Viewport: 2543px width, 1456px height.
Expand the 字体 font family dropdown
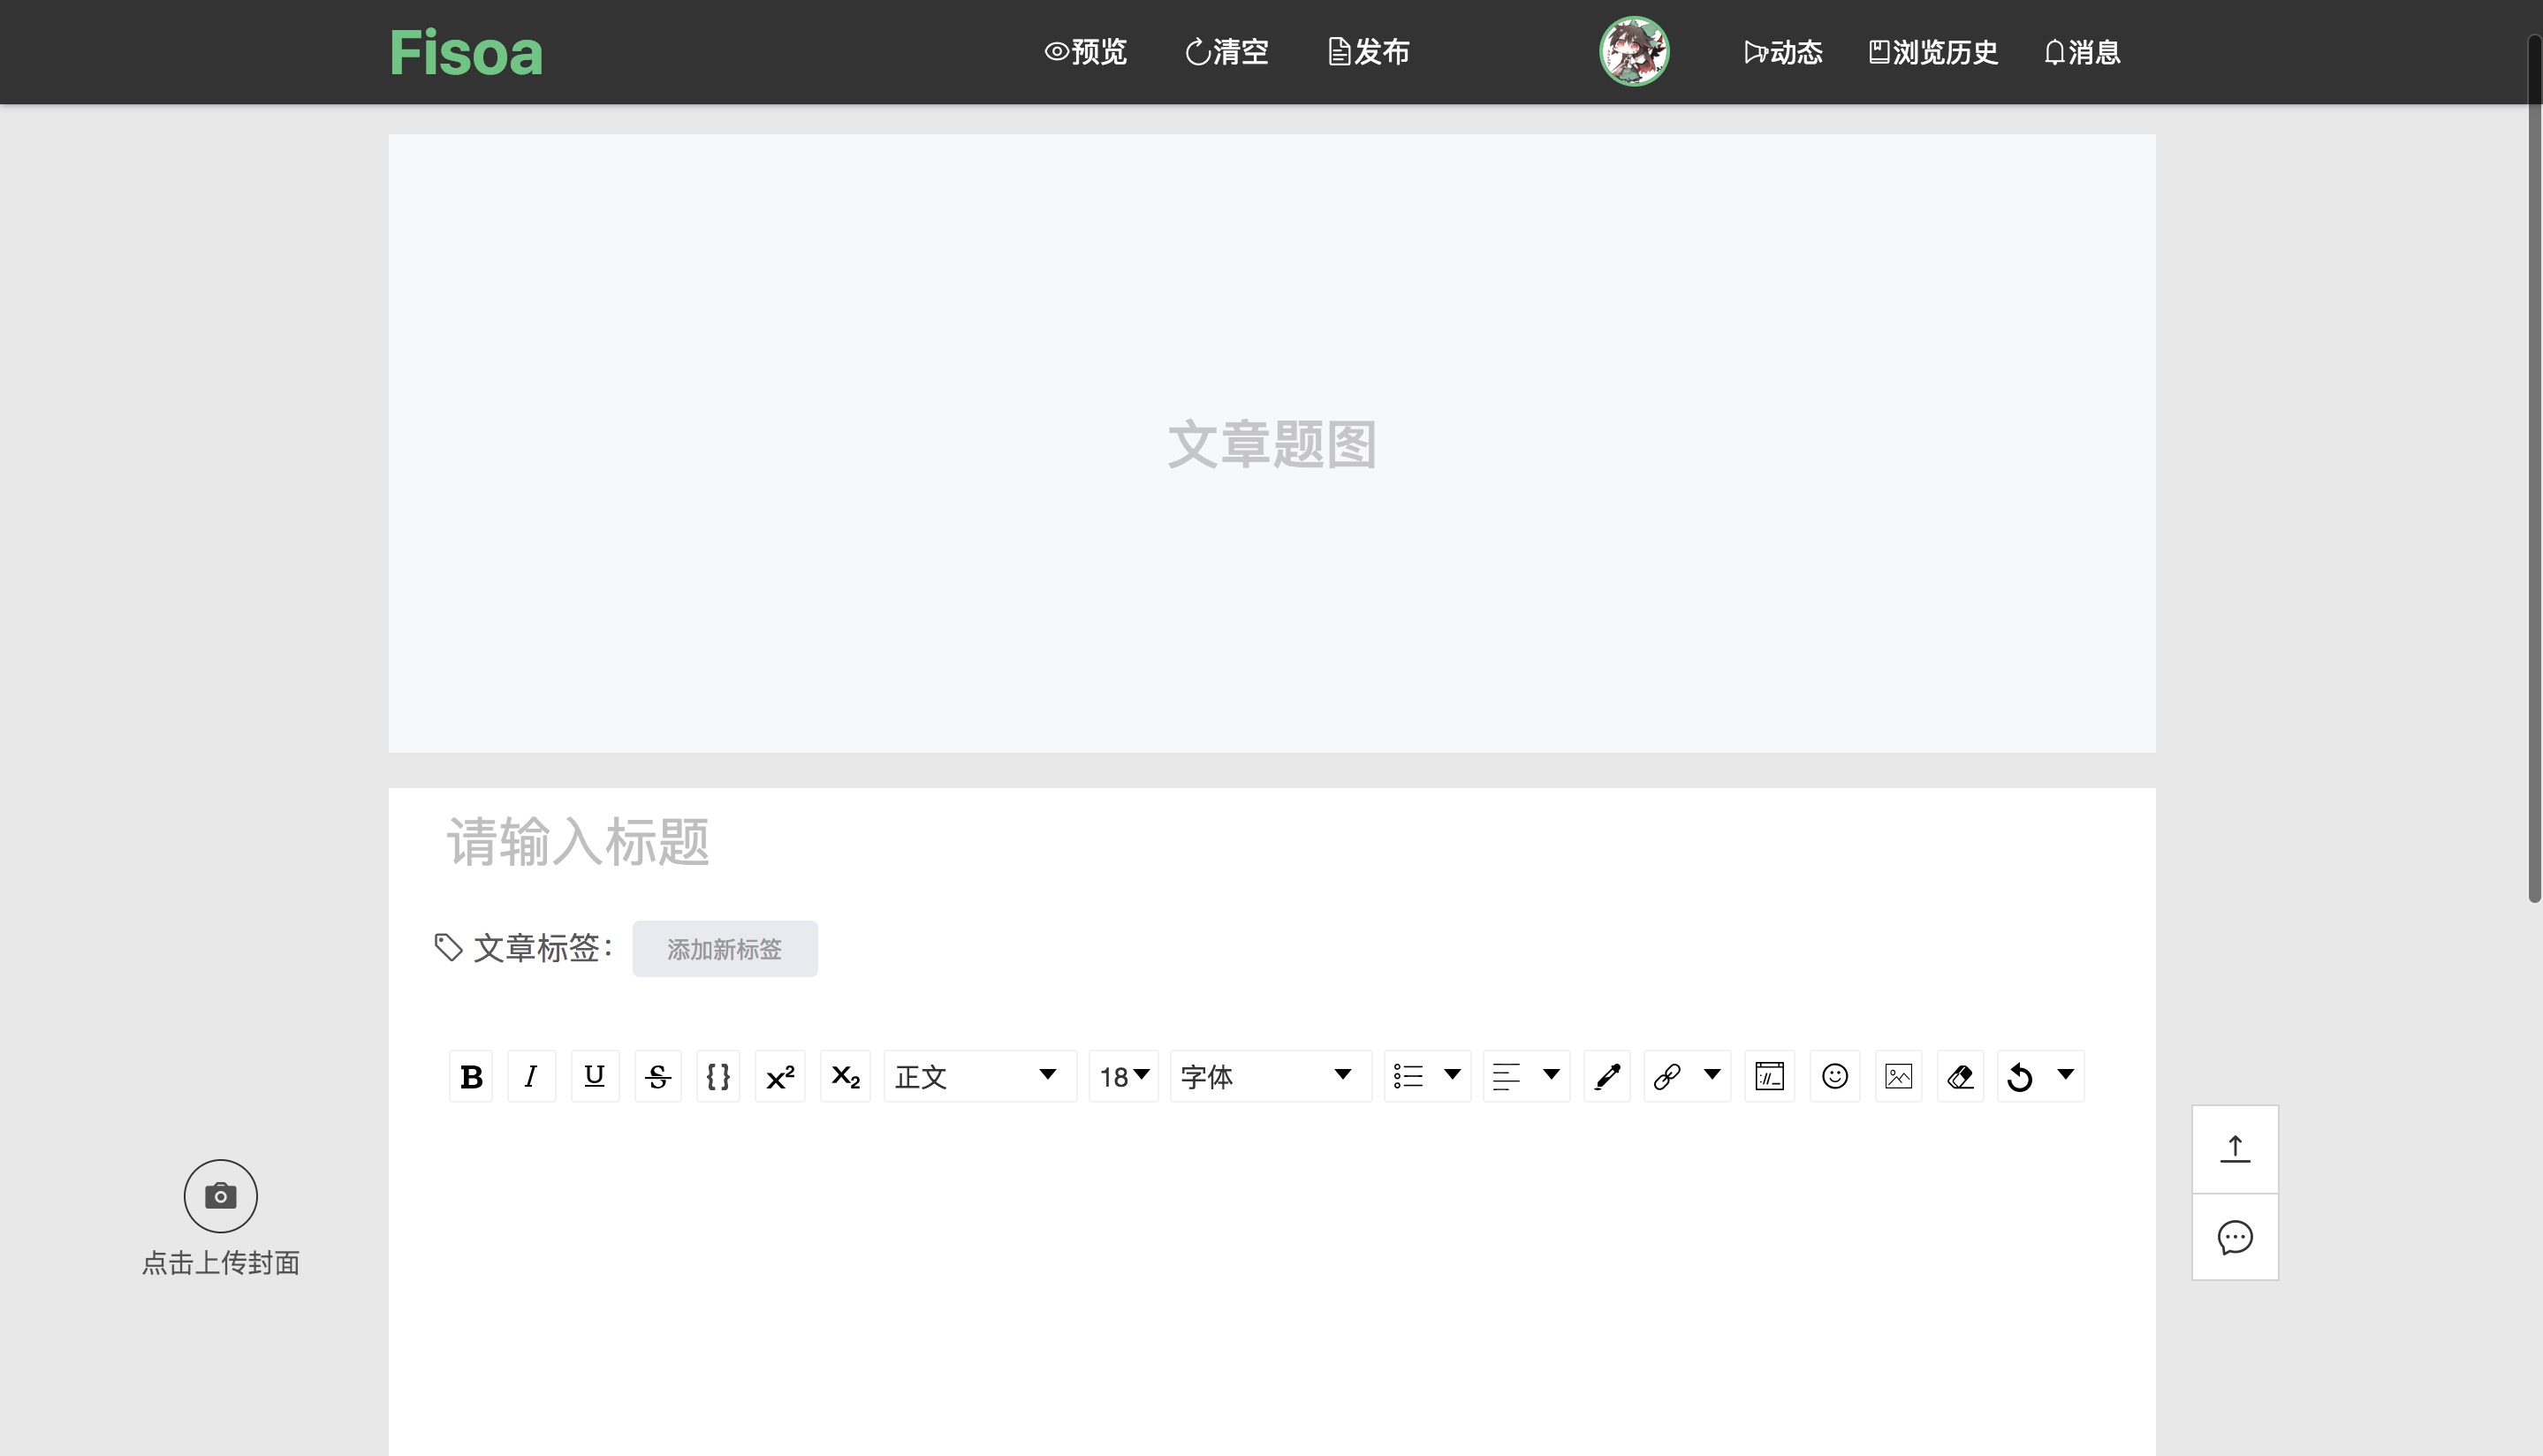(1269, 1077)
